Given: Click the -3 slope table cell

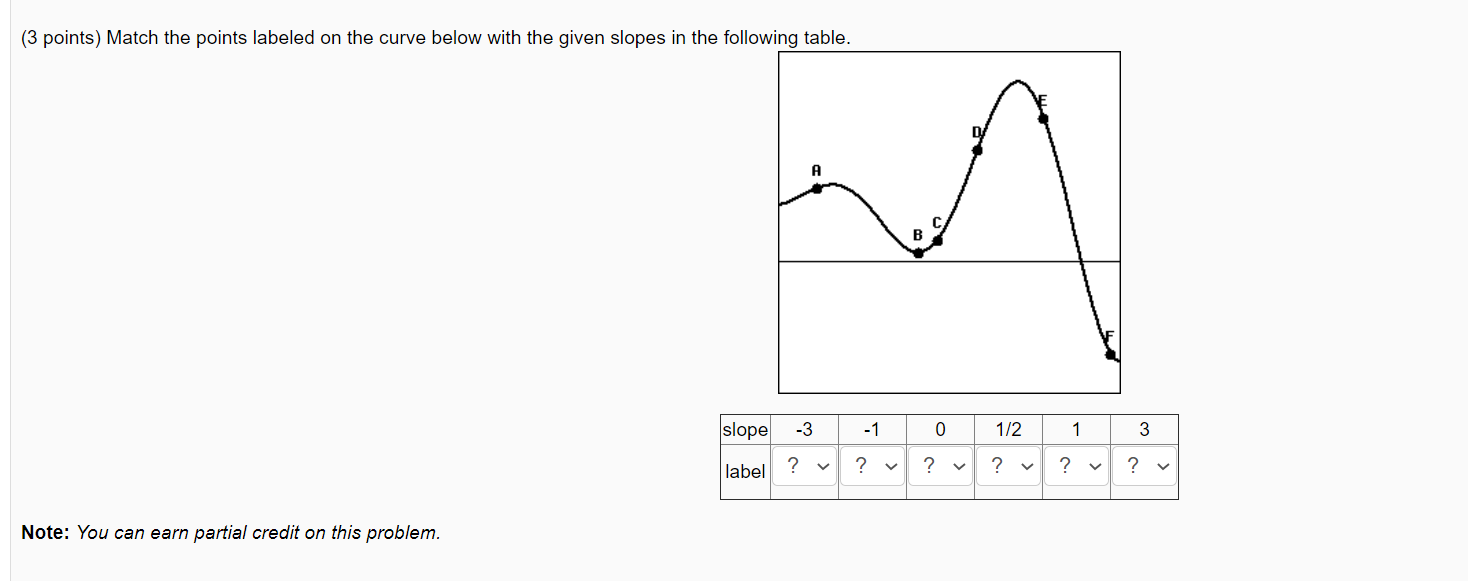Looking at the screenshot, I should pyautogui.click(x=803, y=429).
